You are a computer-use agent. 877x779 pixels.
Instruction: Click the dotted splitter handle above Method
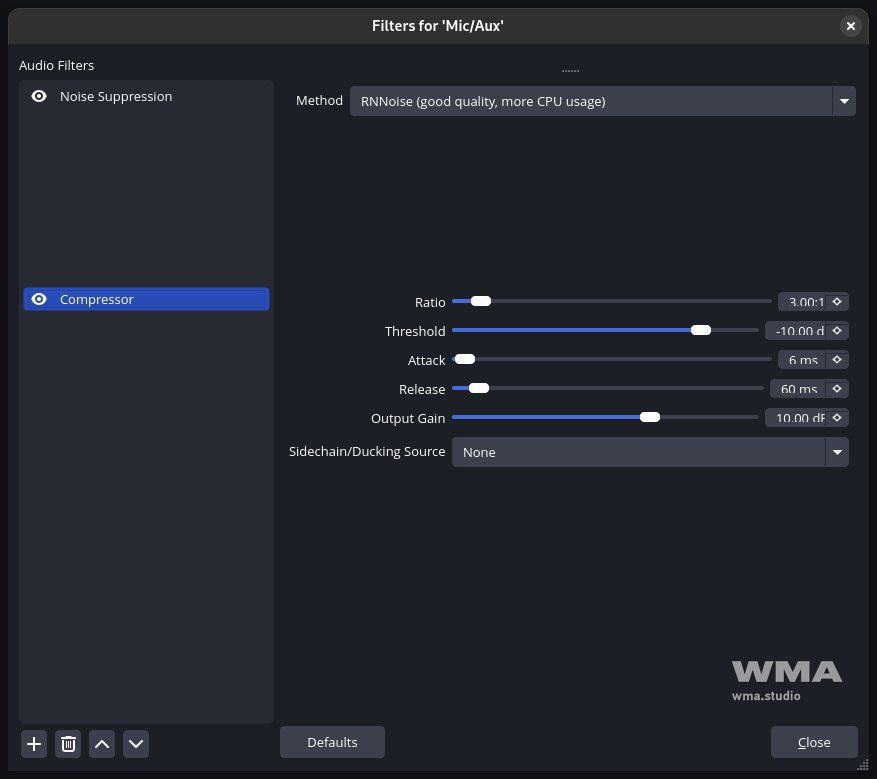[570, 71]
